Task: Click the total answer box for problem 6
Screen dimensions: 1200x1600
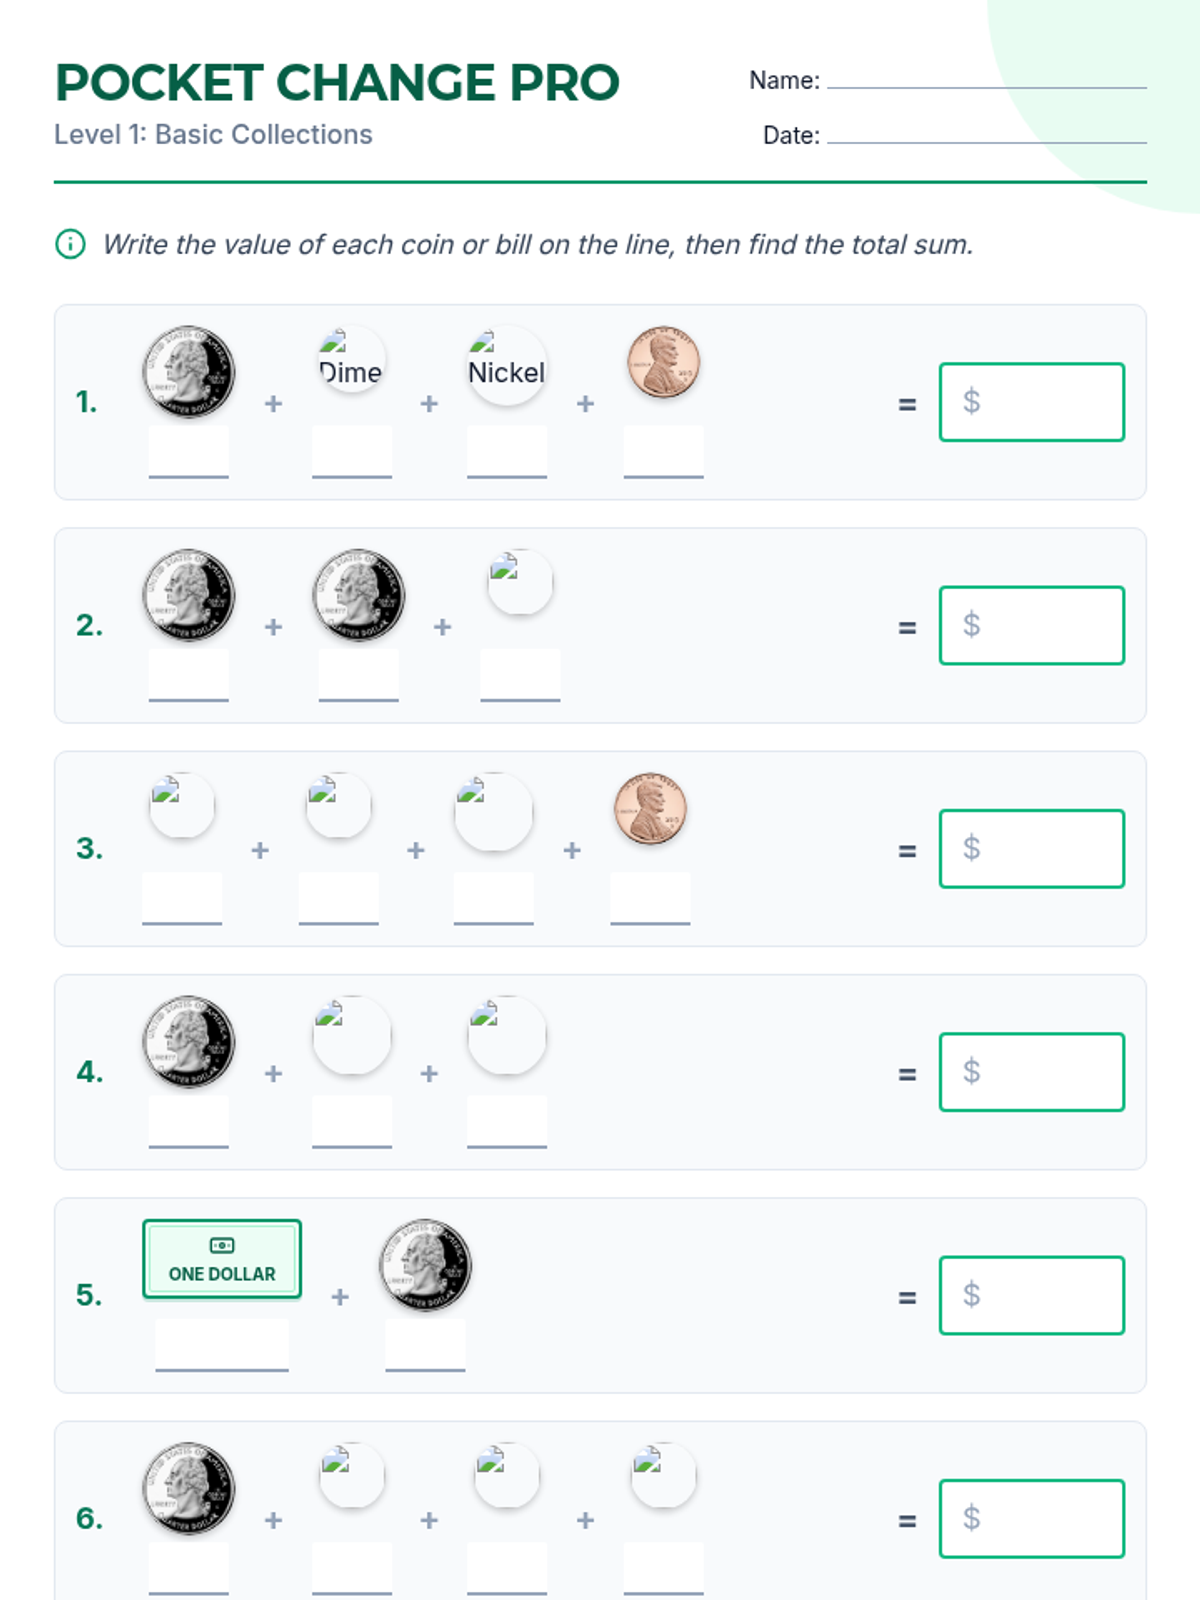Action: coord(1032,1519)
